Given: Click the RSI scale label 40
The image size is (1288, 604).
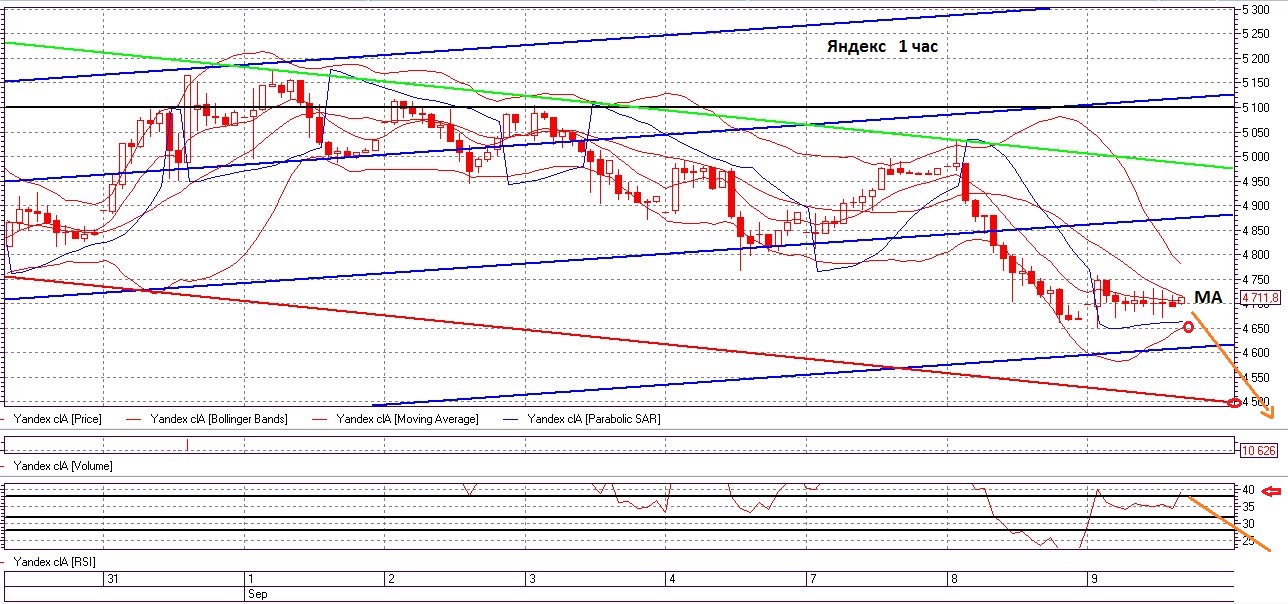Looking at the screenshot, I should click(x=1248, y=490).
